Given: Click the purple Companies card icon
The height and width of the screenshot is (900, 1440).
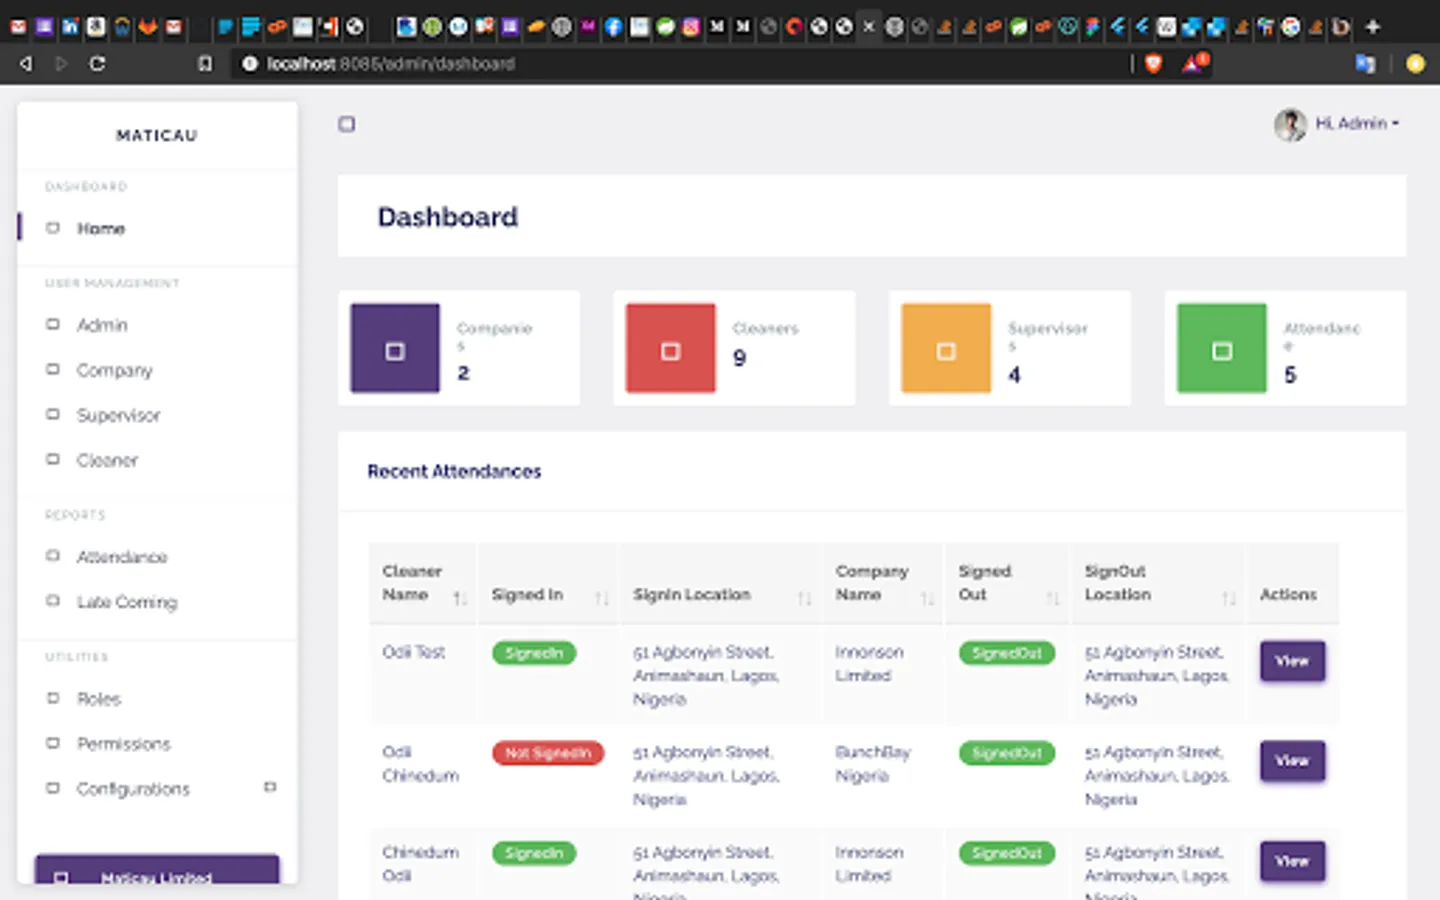Looking at the screenshot, I should [395, 348].
